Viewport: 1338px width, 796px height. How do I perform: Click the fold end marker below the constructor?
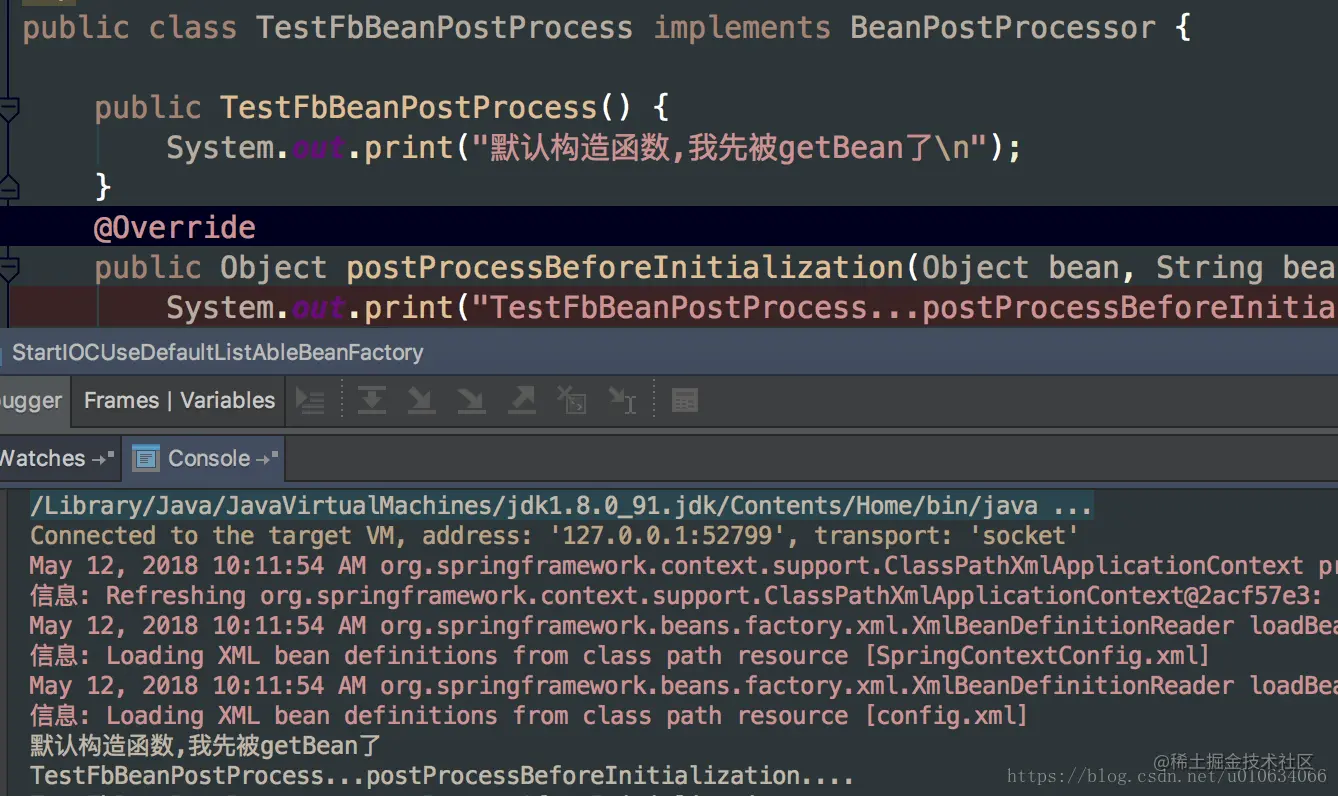[x=9, y=187]
